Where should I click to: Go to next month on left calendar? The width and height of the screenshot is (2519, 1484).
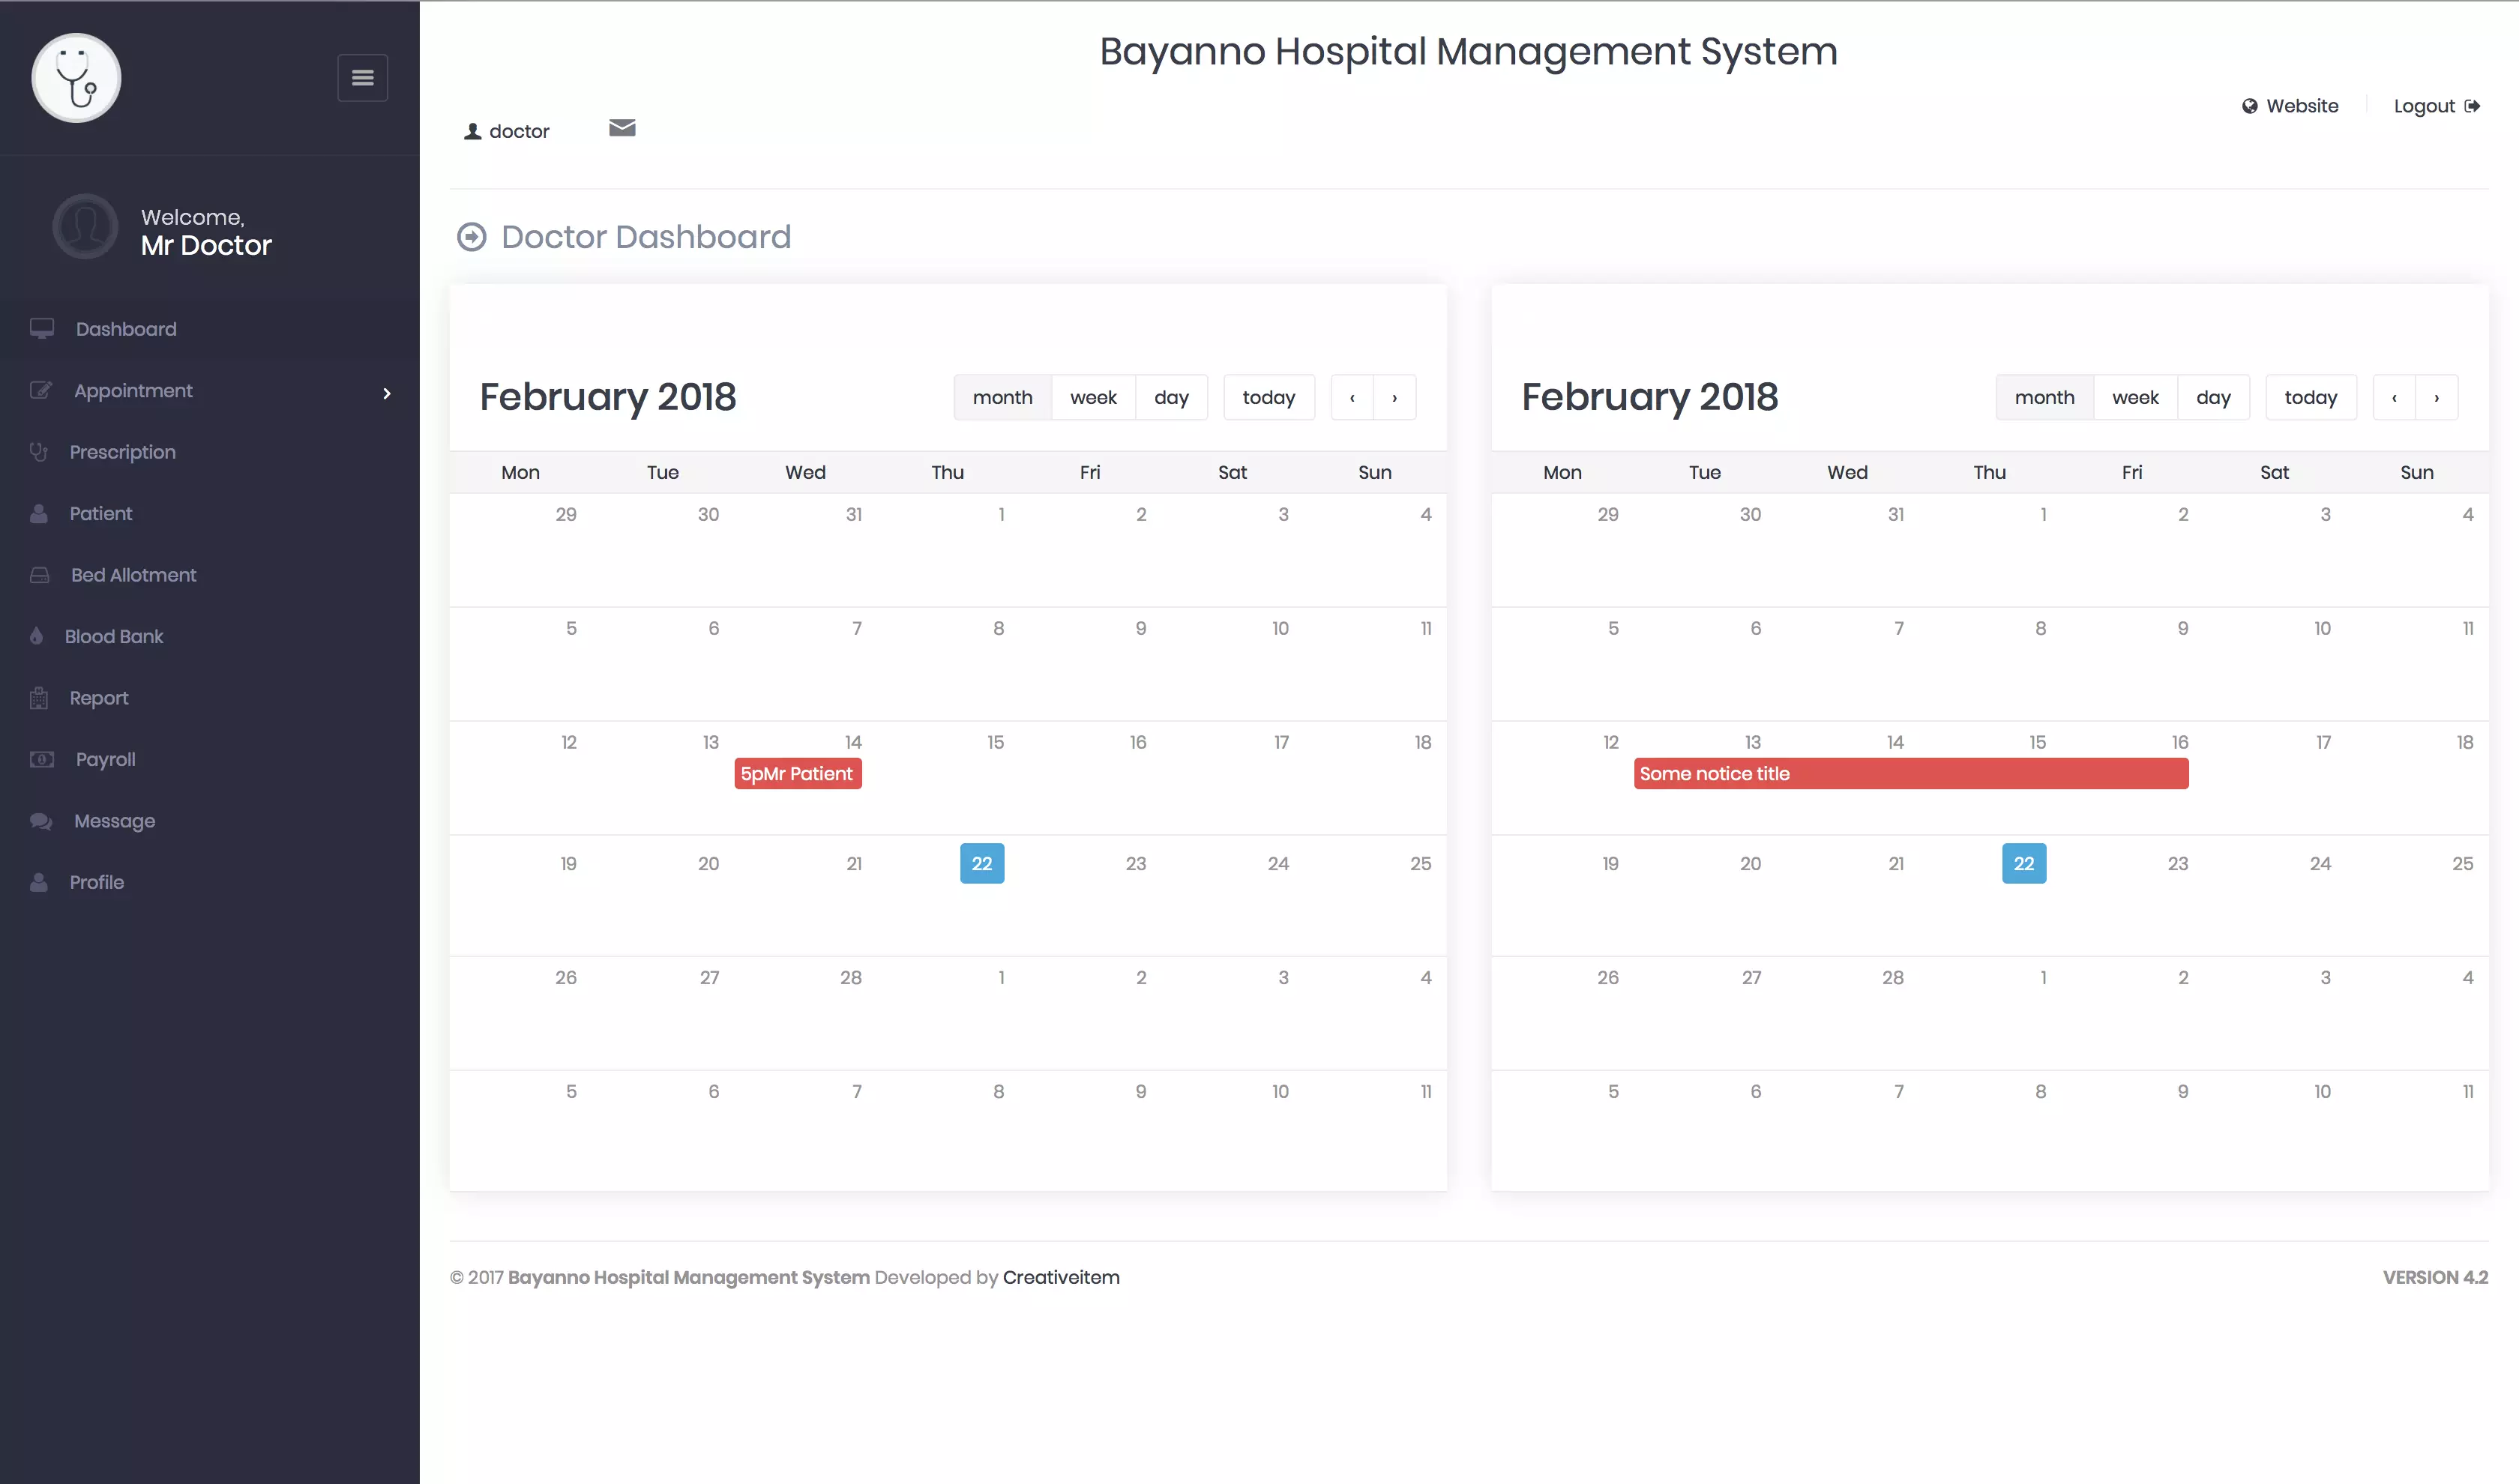pyautogui.click(x=1395, y=397)
